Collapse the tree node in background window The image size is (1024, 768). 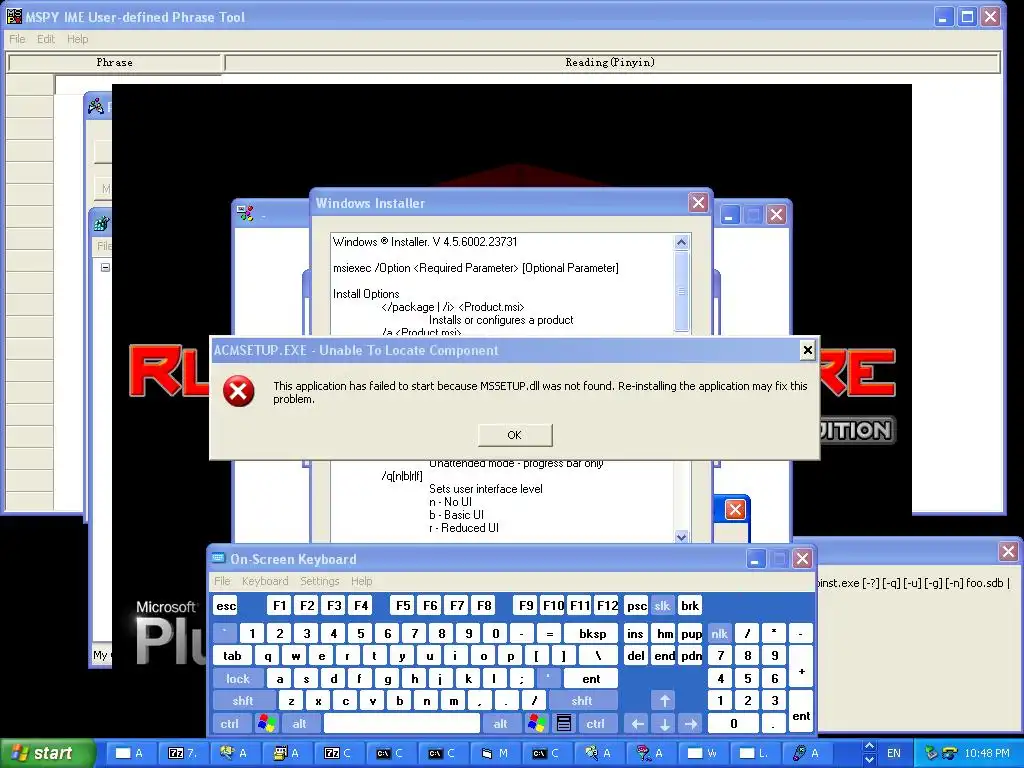(x=105, y=267)
